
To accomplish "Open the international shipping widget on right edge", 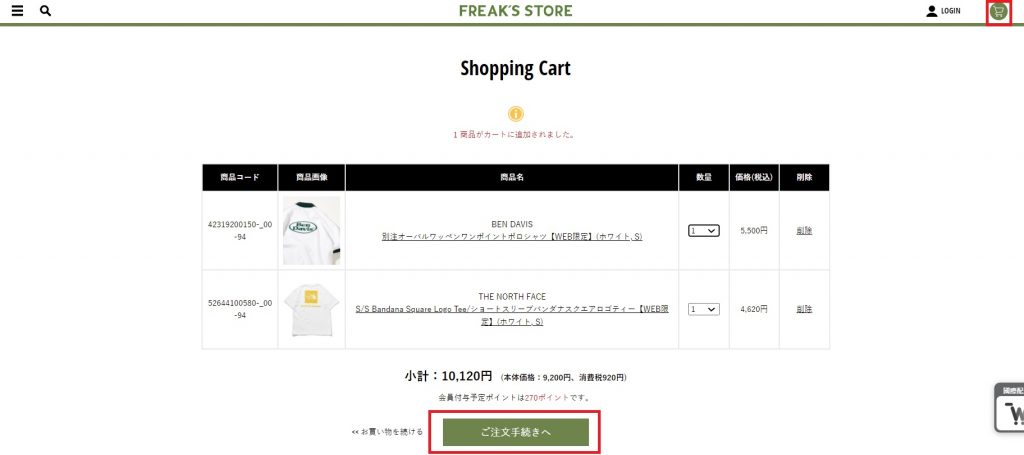I will coord(1010,408).
